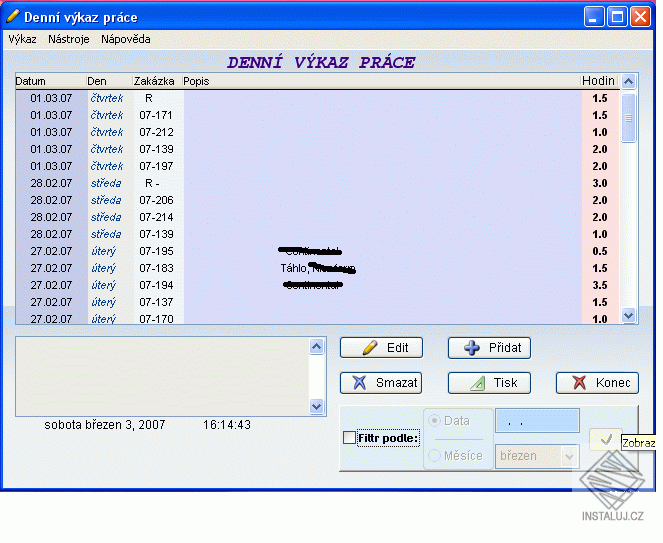Click the blue plus icon on Přidat

click(x=472, y=348)
